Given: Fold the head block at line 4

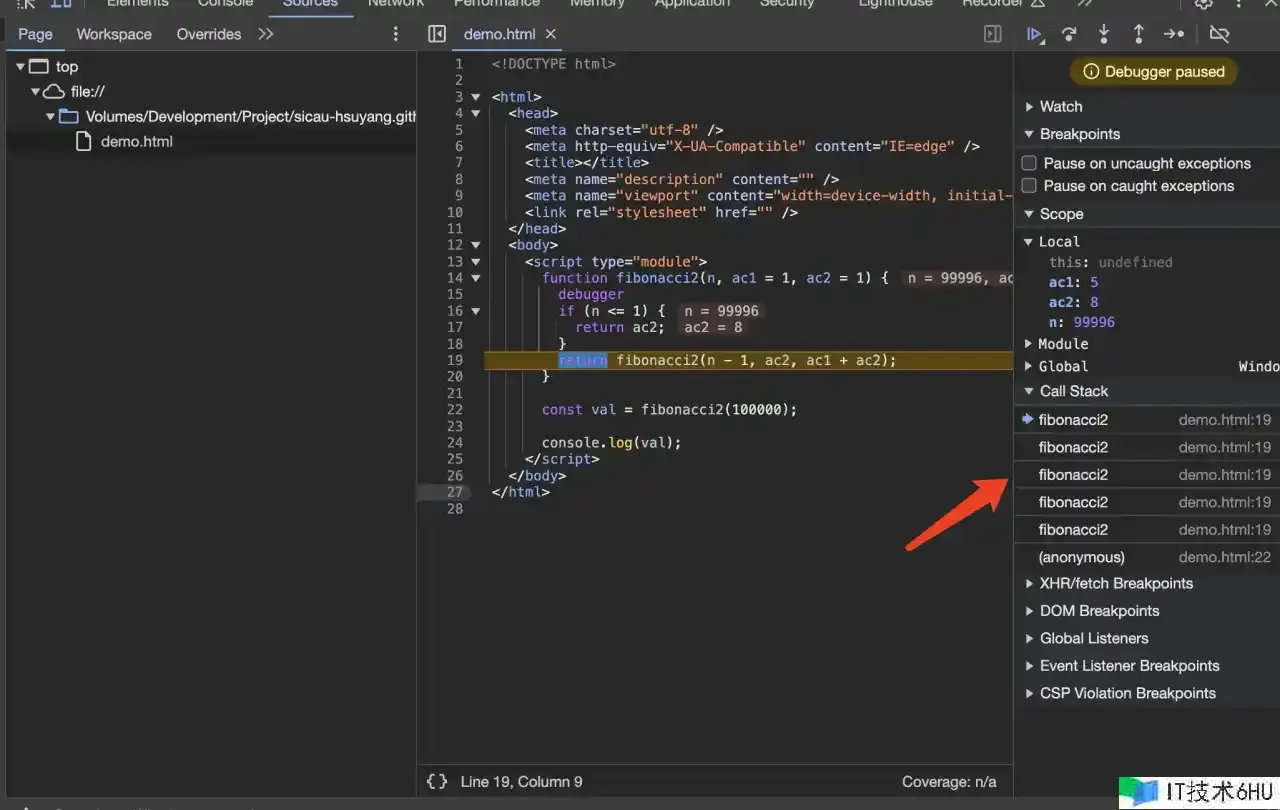Looking at the screenshot, I should [475, 114].
